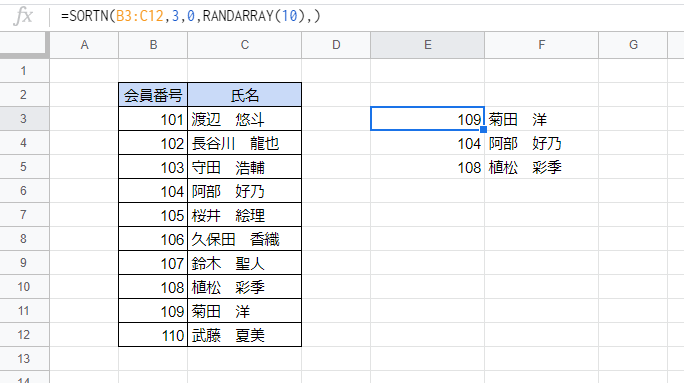The width and height of the screenshot is (684, 383).
Task: Click header cell 会員番号
Action: (x=153, y=95)
